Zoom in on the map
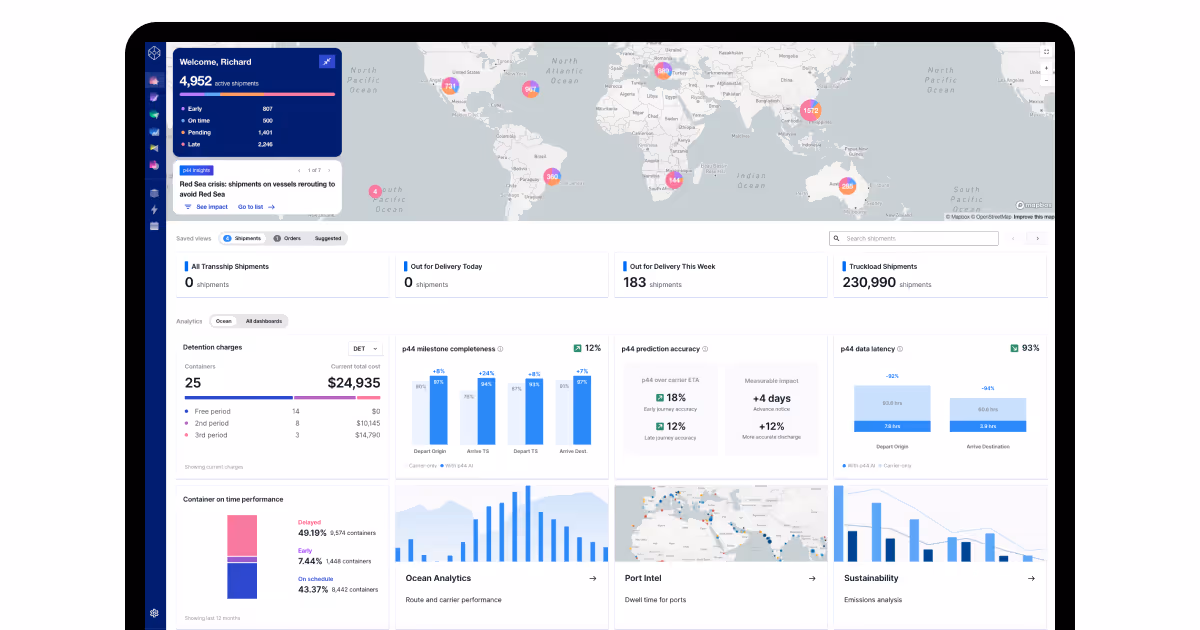Viewport: 1200px width, 630px height. tap(1046, 68)
